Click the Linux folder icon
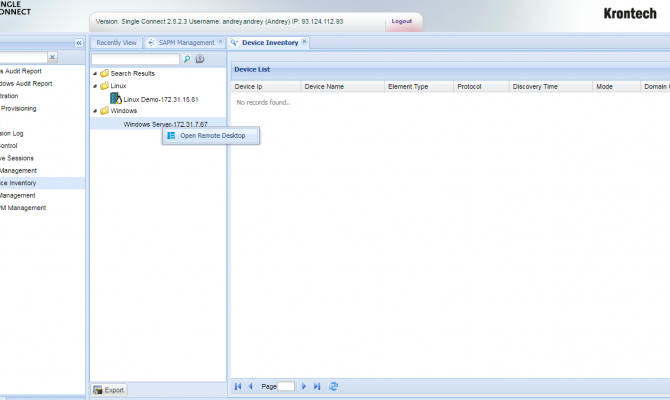The height and width of the screenshot is (400, 670). (104, 86)
